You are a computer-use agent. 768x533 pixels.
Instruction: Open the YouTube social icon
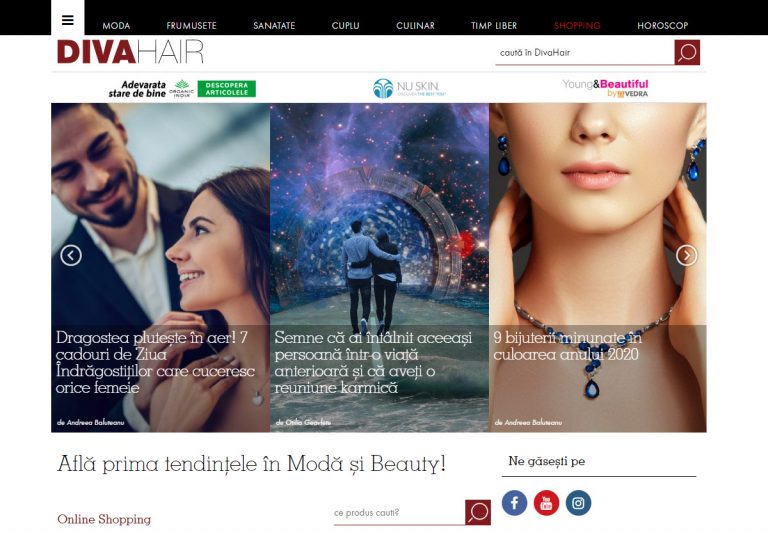(546, 503)
